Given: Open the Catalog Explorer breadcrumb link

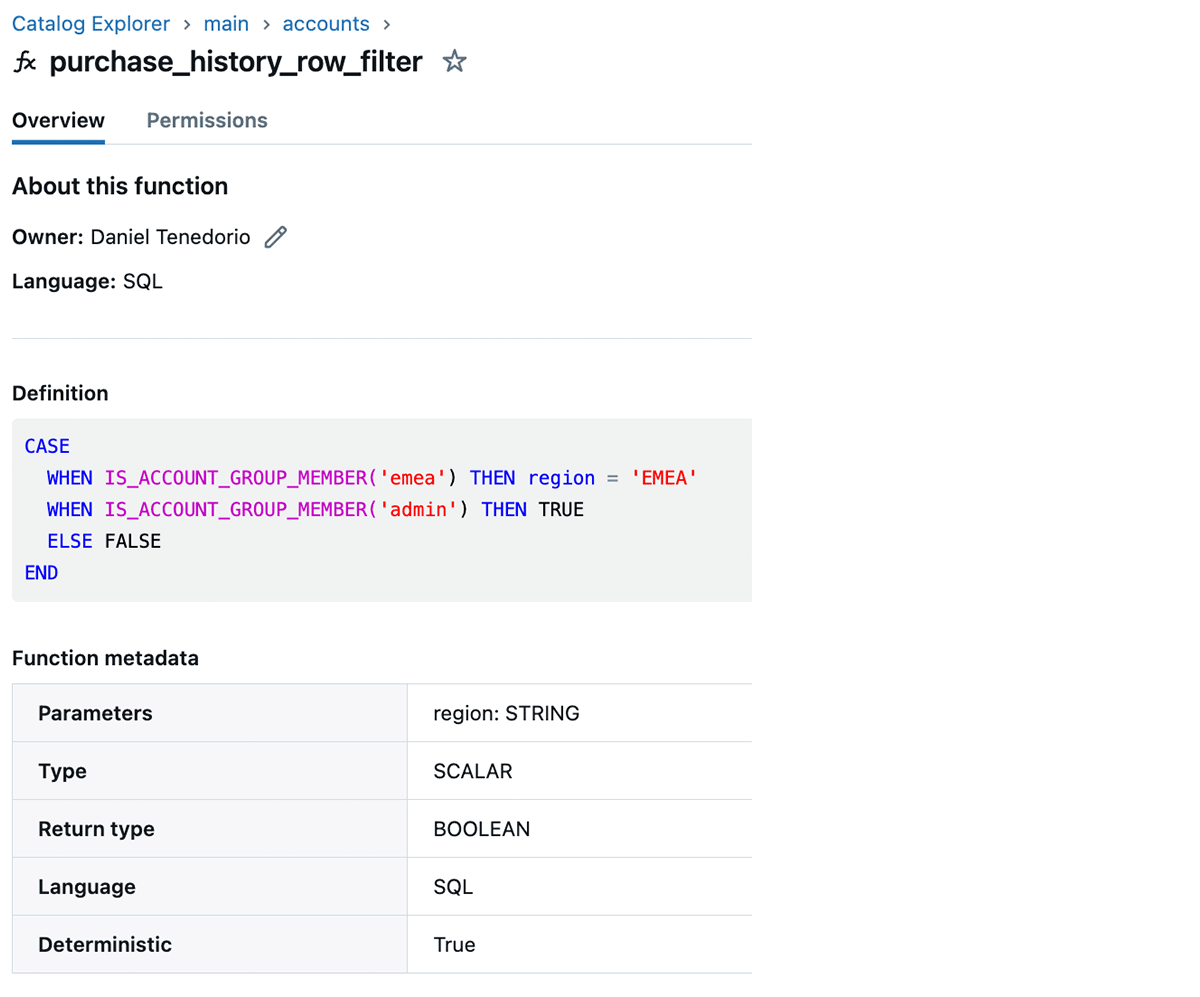Looking at the screenshot, I should [90, 23].
